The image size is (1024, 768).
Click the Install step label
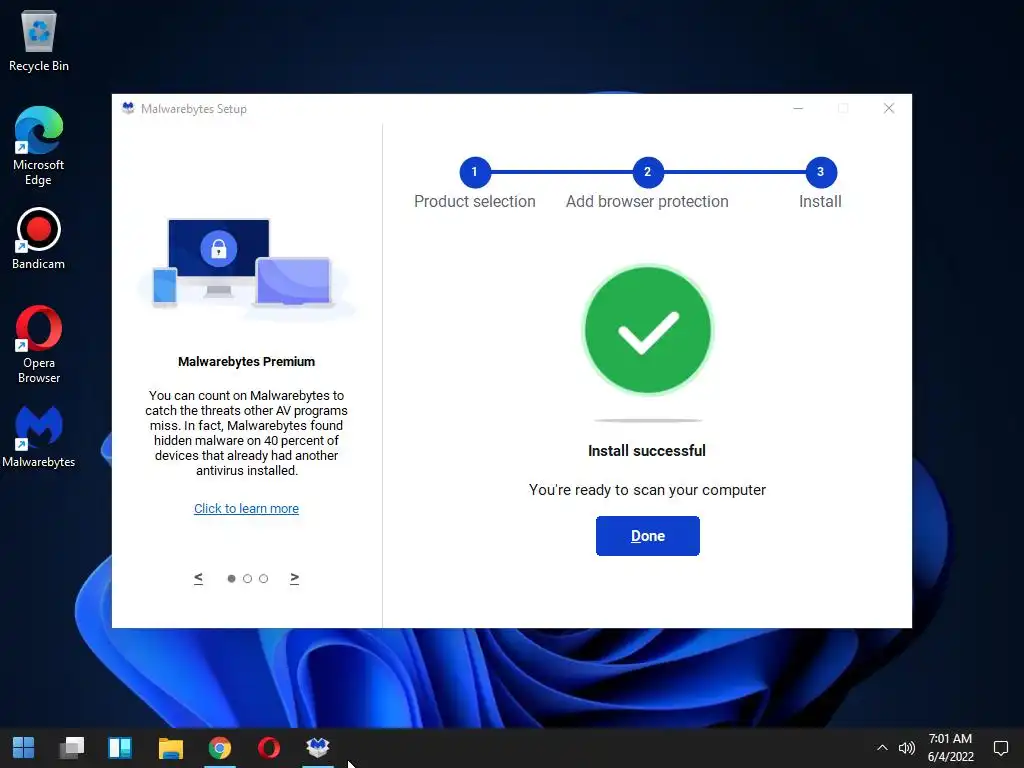point(820,201)
